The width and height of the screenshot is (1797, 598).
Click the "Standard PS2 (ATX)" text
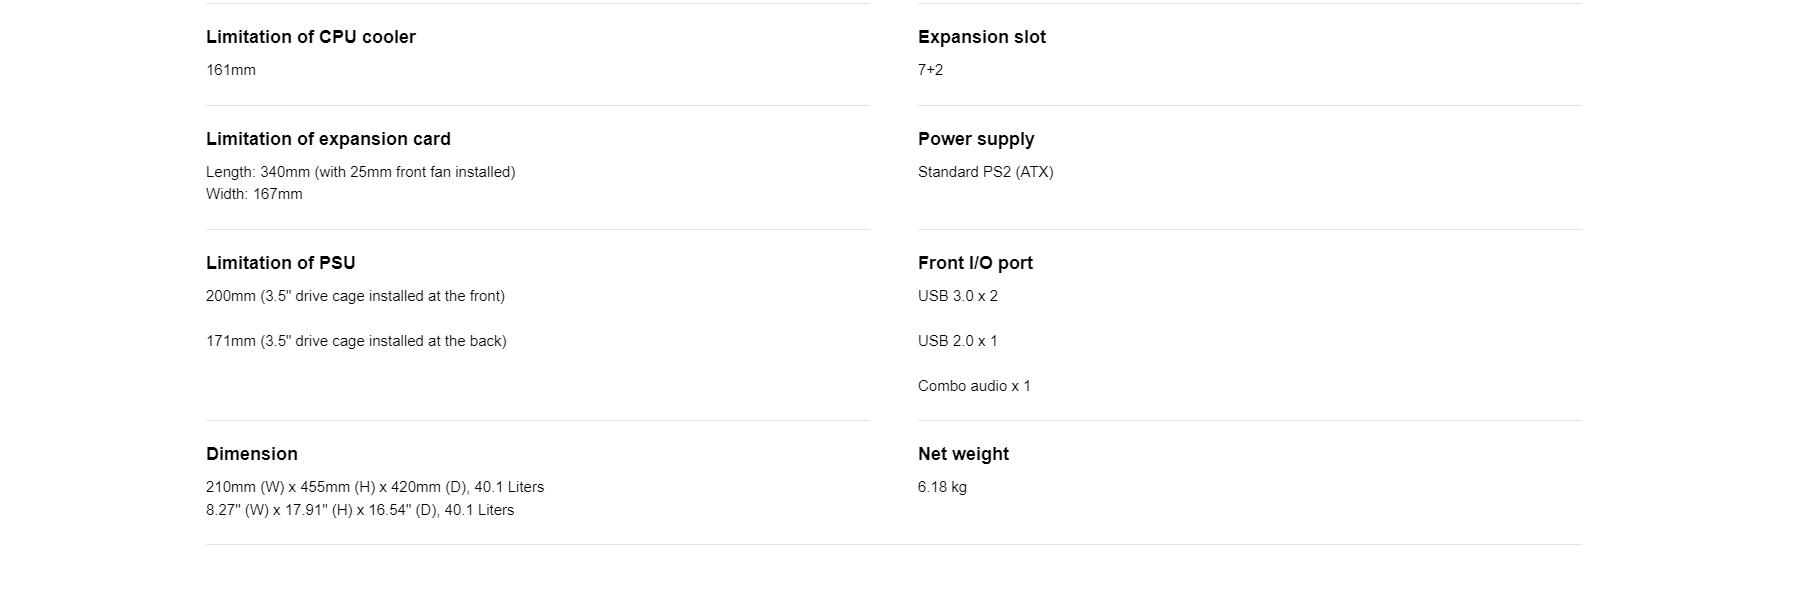click(x=985, y=172)
